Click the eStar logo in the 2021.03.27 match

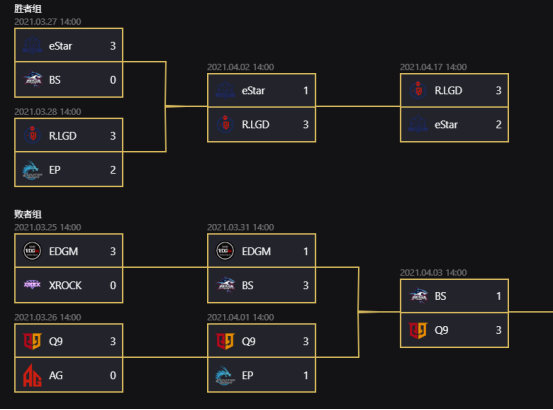32,45
